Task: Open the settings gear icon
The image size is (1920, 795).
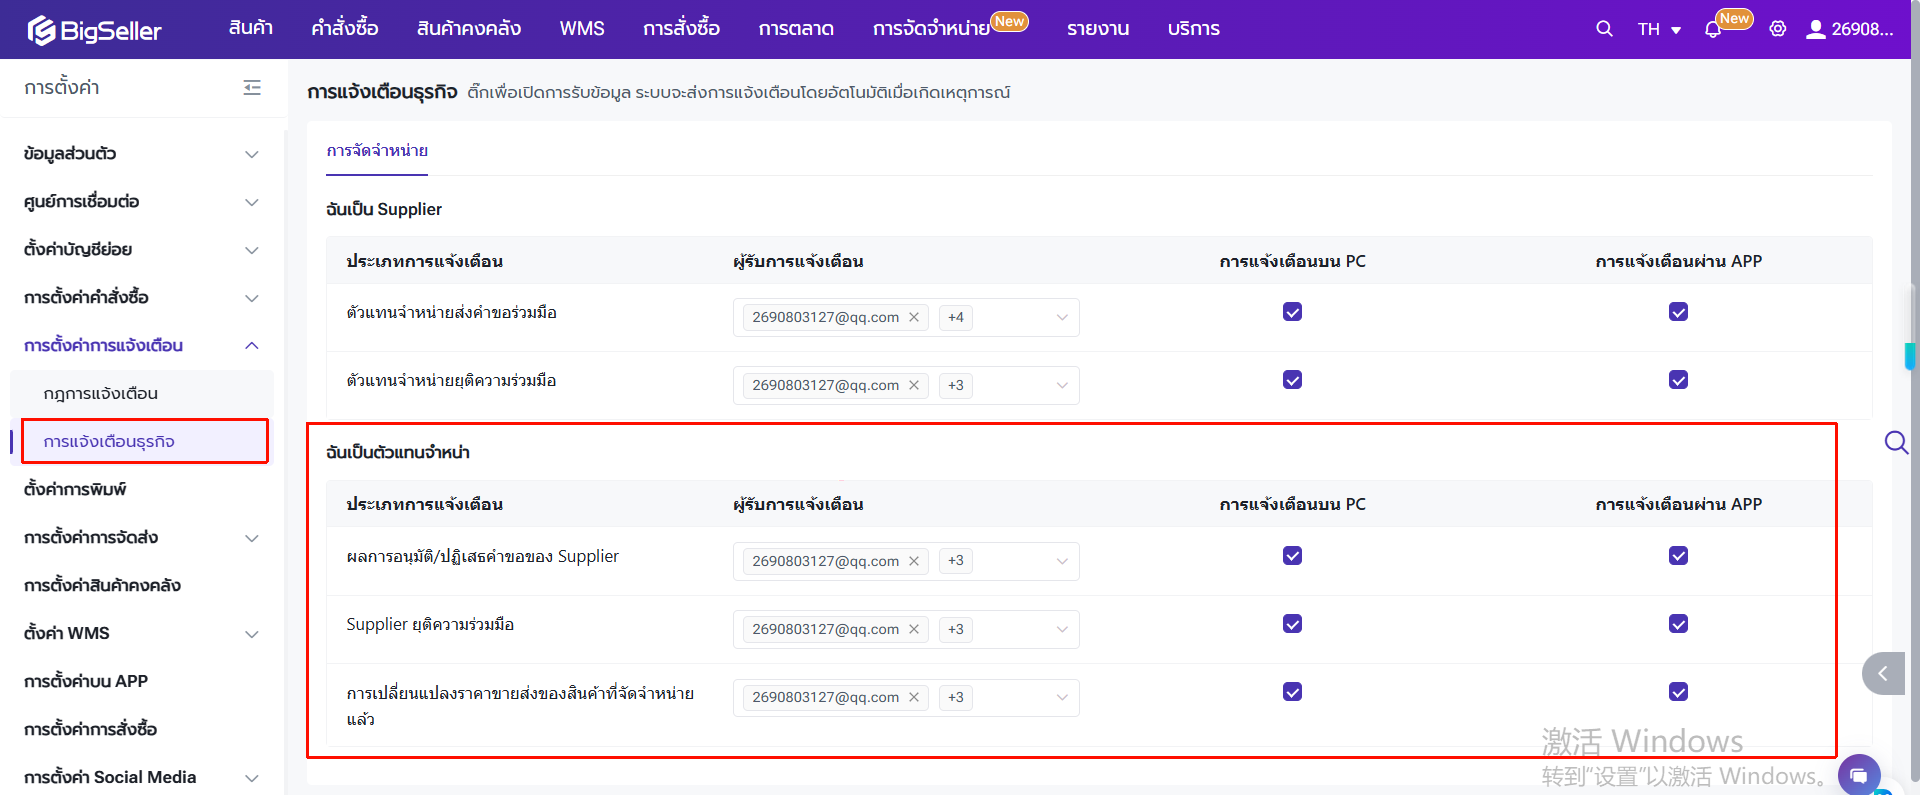Action: [1777, 29]
